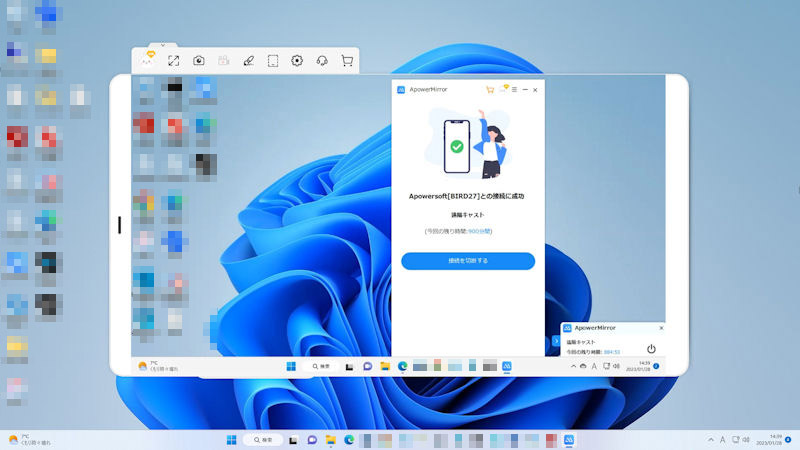Click the VIP badge icon in ApowerMirror title bar
Viewport: 800px width, 450px height.
pyautogui.click(x=504, y=89)
